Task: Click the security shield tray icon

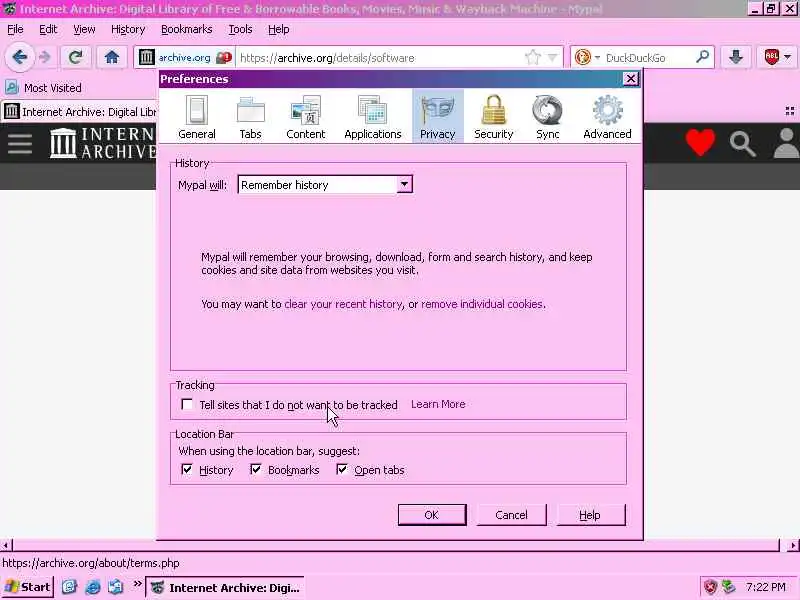Action: (x=710, y=587)
